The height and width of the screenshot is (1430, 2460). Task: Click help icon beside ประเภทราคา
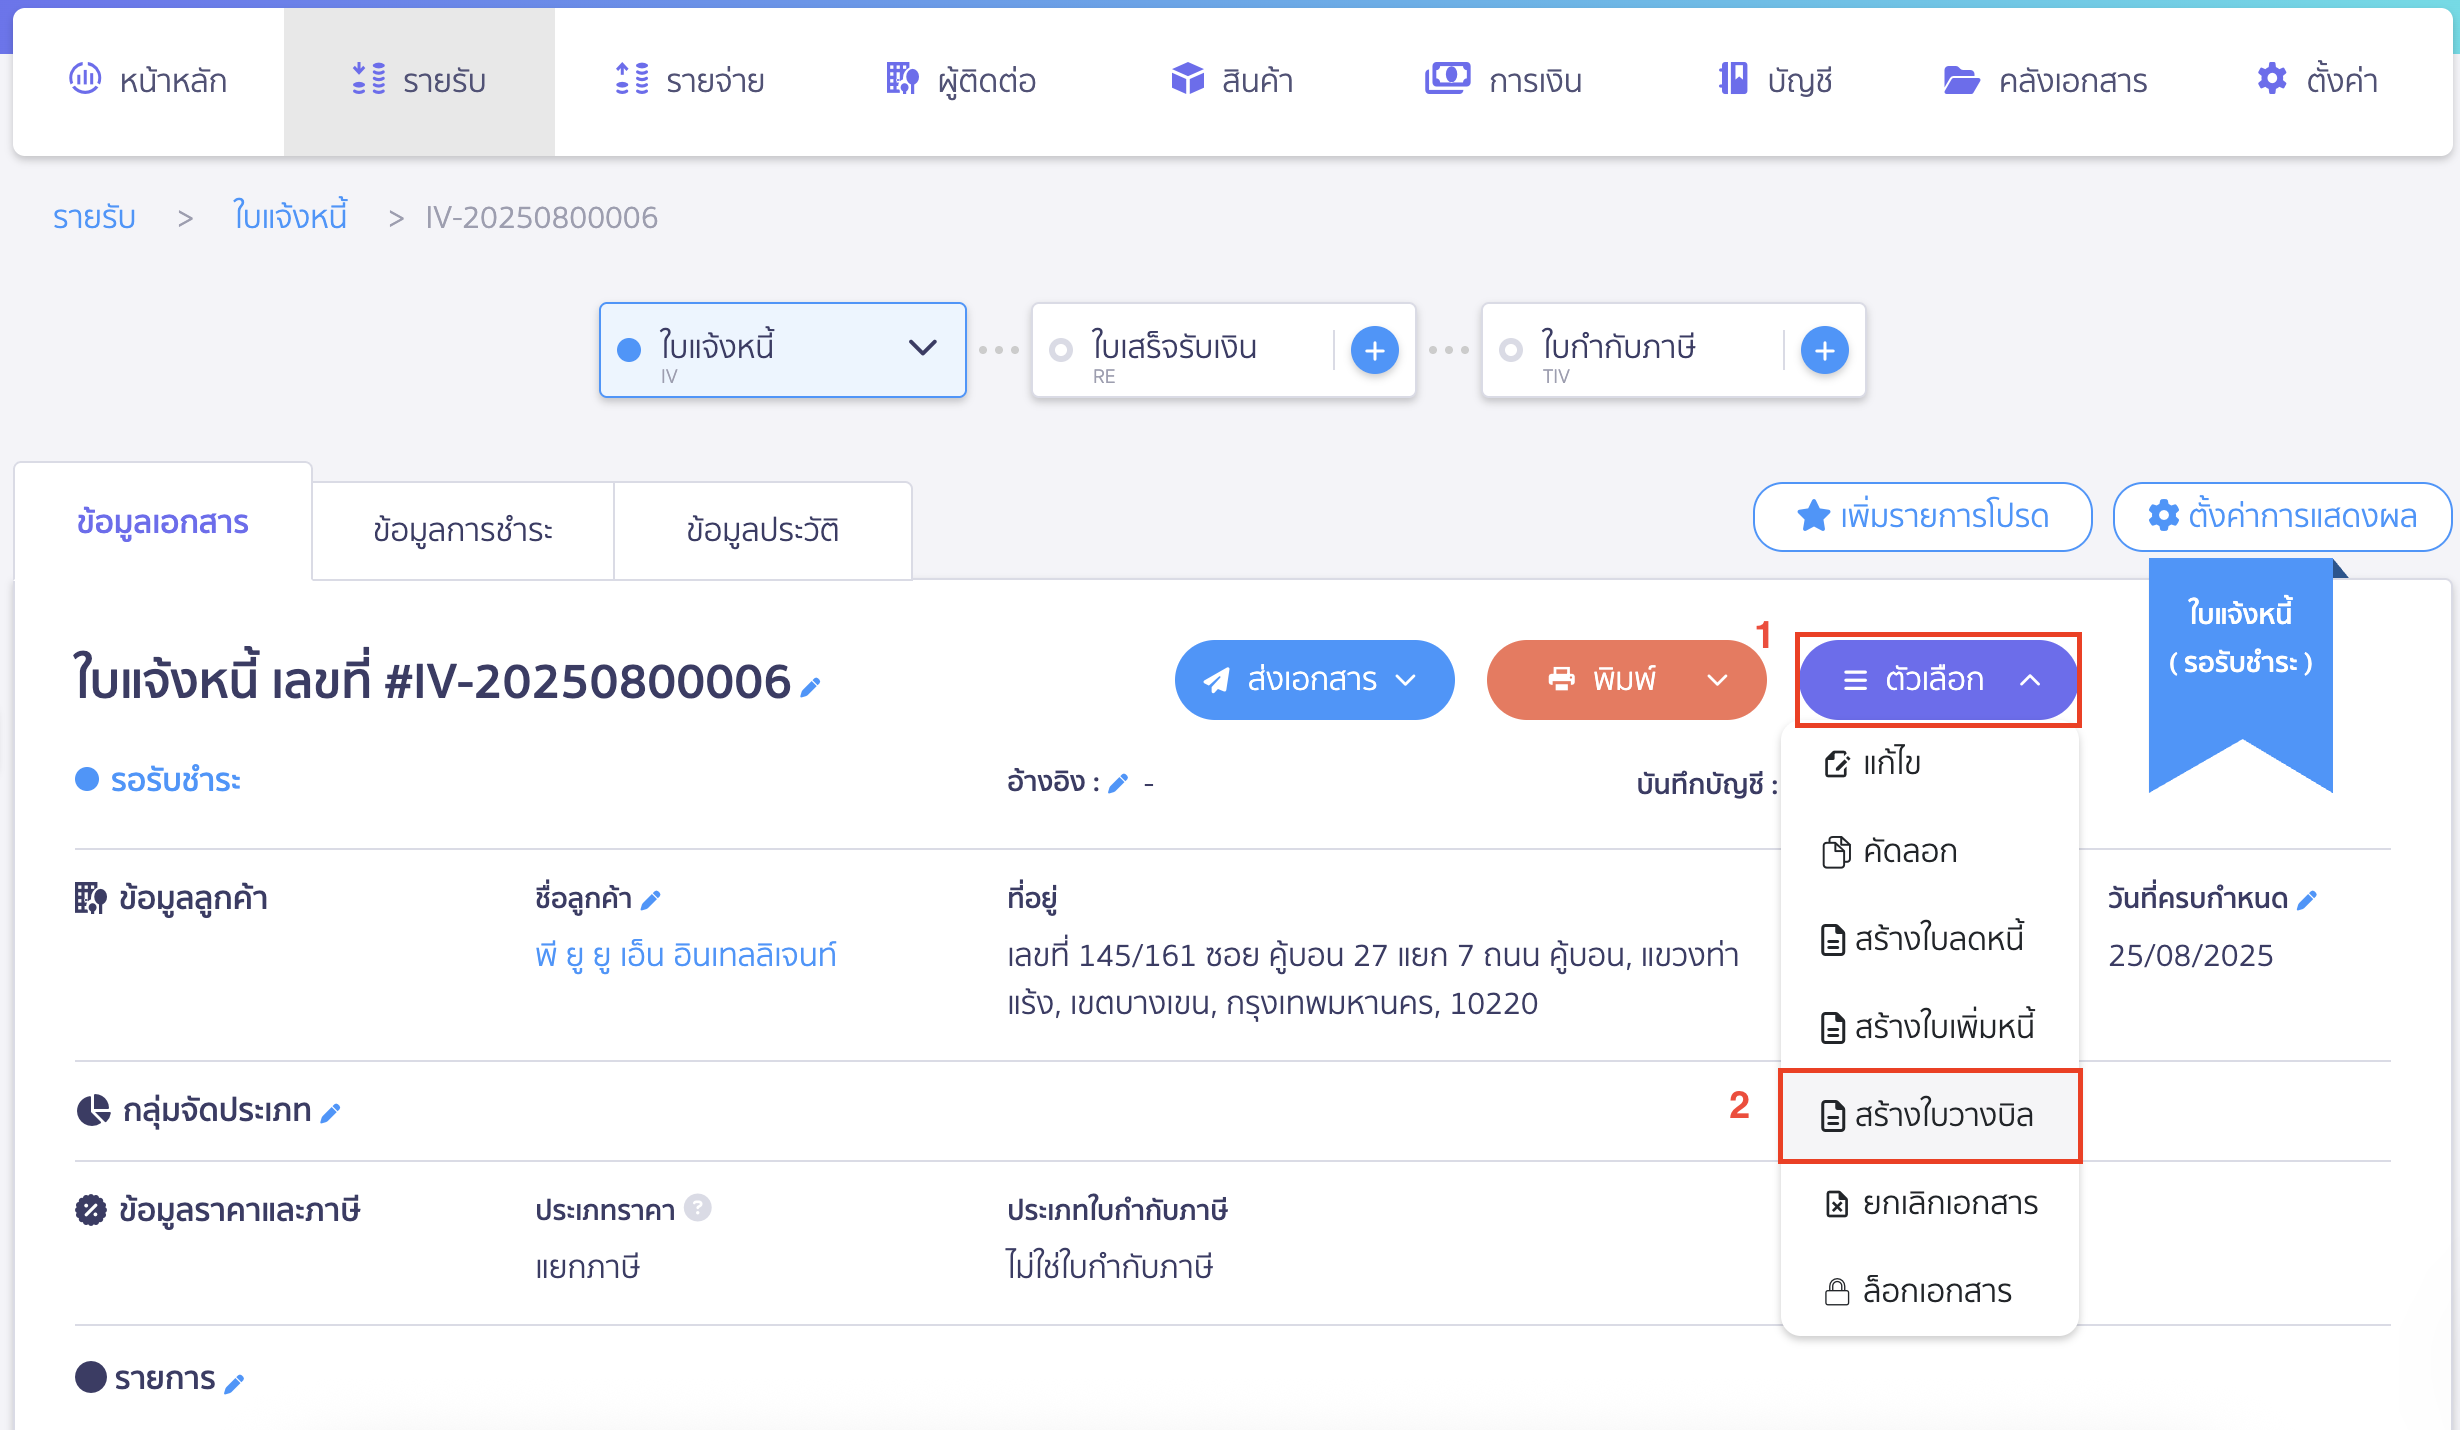[x=698, y=1208]
